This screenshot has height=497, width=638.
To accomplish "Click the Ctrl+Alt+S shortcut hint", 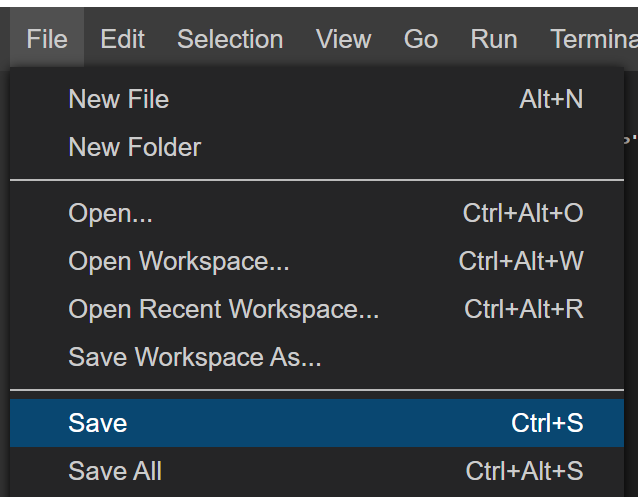I will point(524,471).
